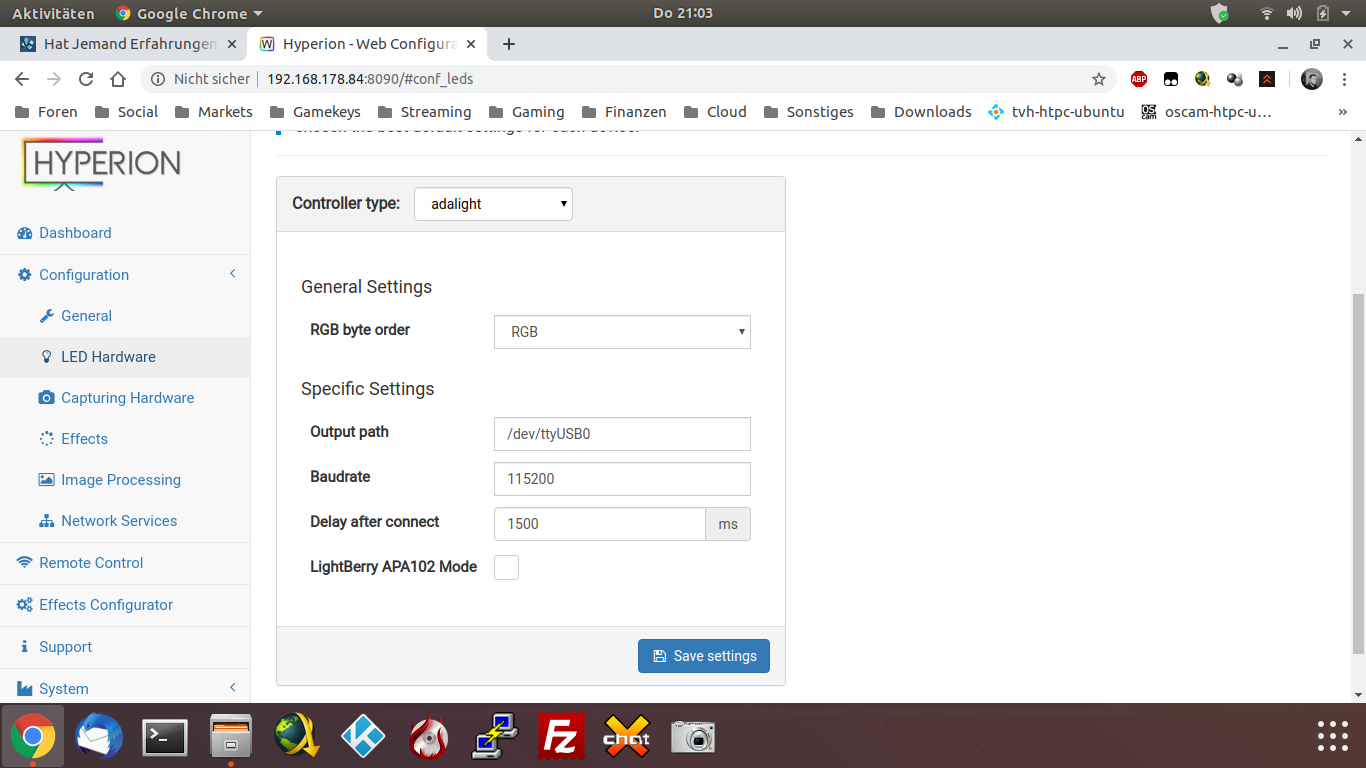Open the screenshot camera app in dock

pyautogui.click(x=693, y=738)
